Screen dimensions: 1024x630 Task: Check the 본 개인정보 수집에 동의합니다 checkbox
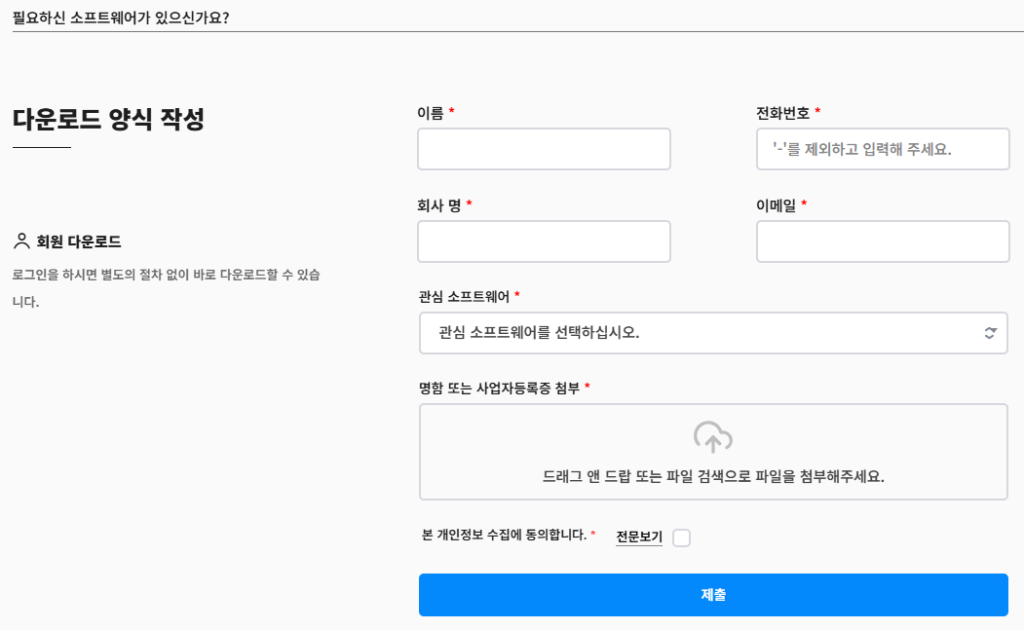point(681,537)
